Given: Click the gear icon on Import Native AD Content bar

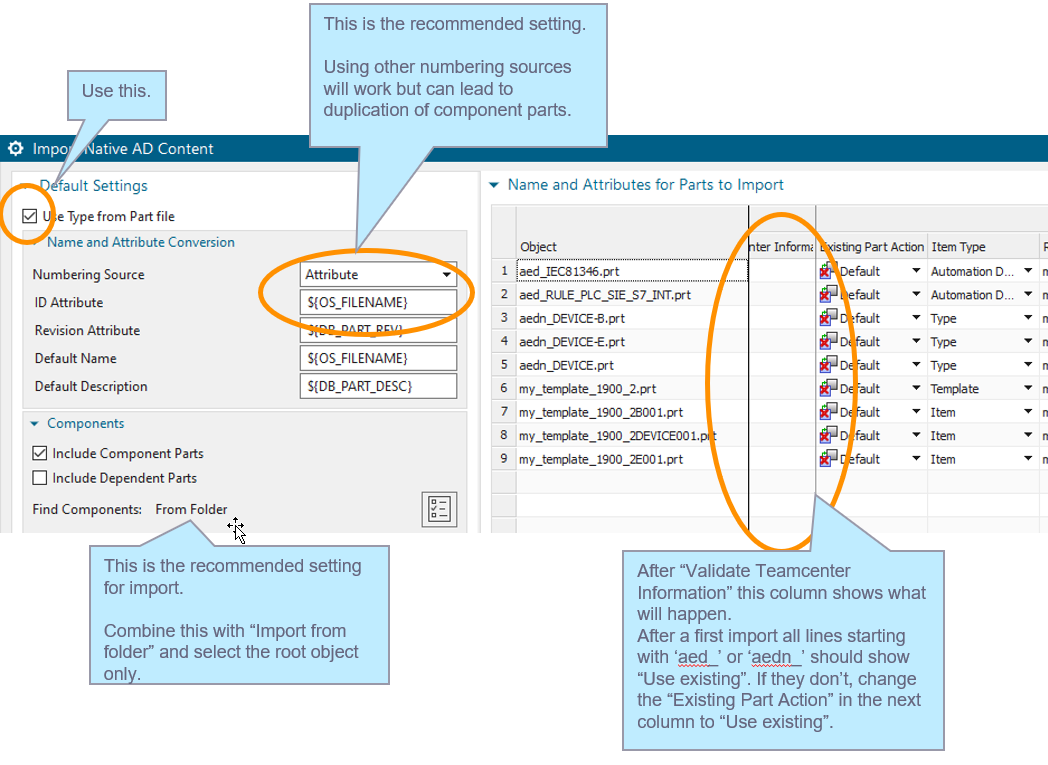Looking at the screenshot, I should click(x=16, y=148).
